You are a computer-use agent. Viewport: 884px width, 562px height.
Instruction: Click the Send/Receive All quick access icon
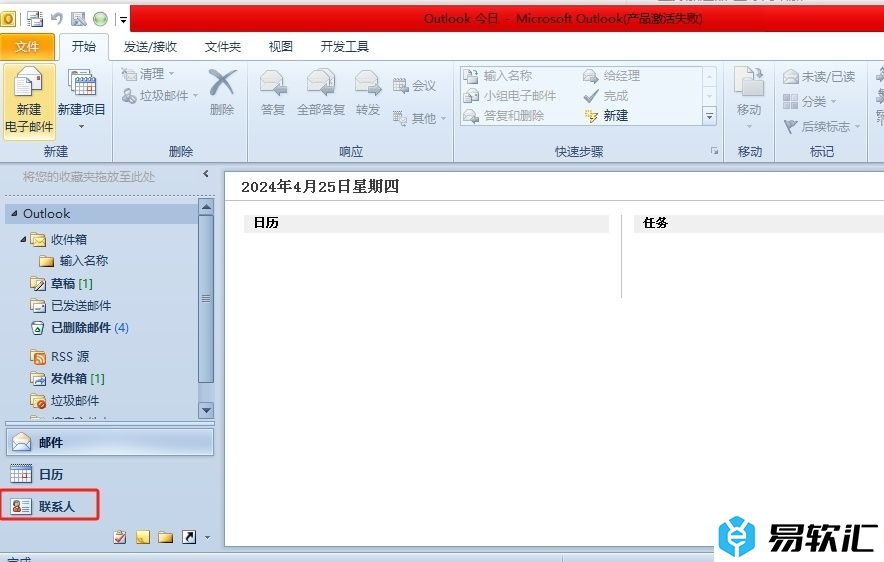coord(35,19)
